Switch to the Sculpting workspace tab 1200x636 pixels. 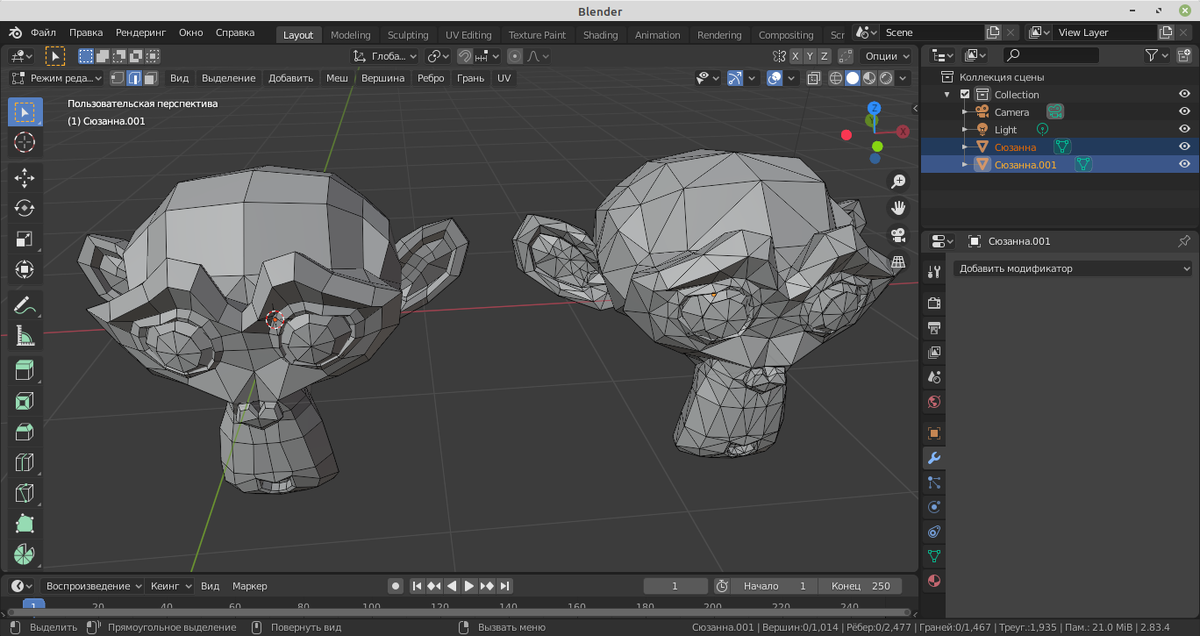(407, 35)
